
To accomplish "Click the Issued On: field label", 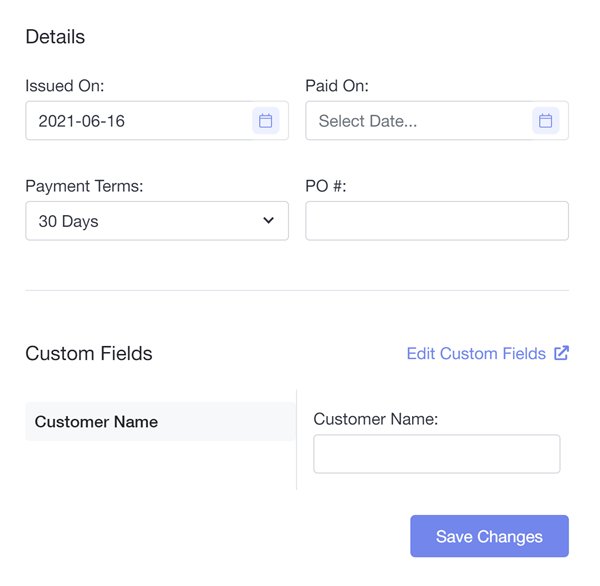I will [65, 86].
